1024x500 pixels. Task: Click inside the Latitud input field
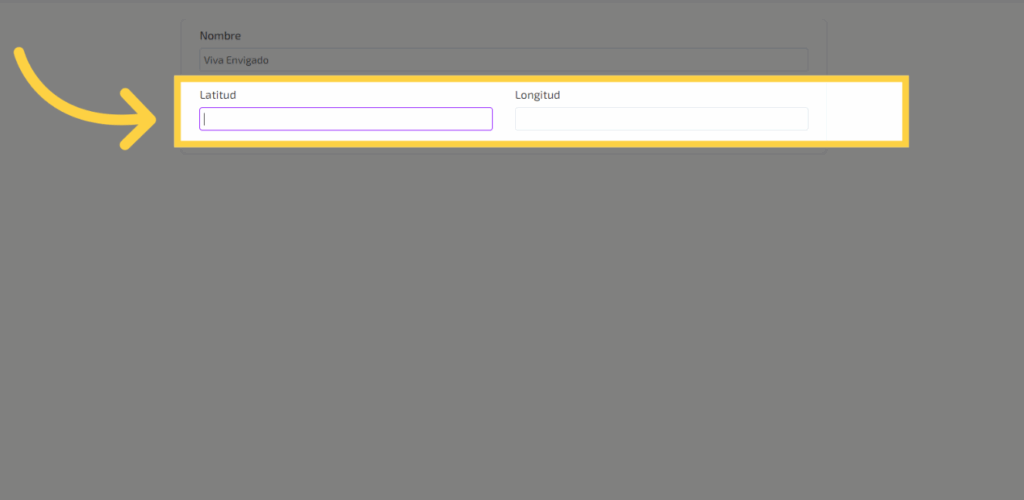coord(345,119)
